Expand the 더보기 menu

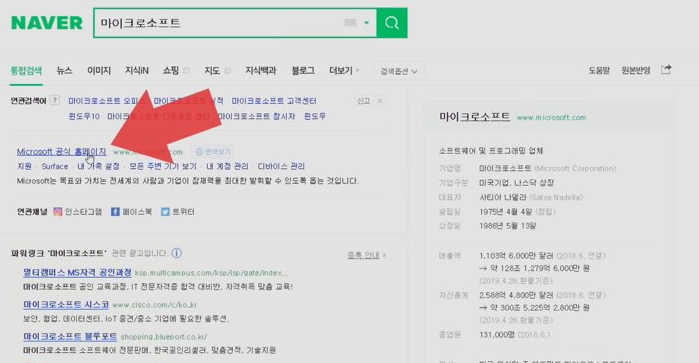(344, 70)
